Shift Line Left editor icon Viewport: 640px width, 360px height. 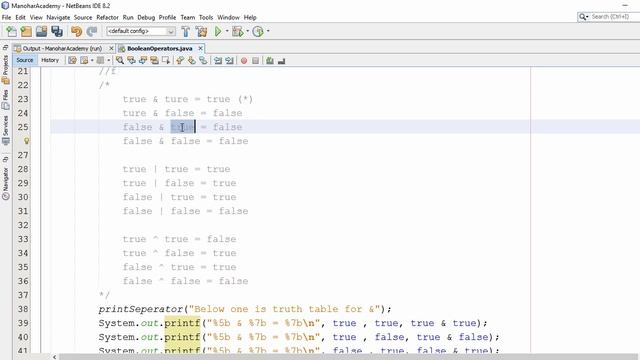[218, 60]
